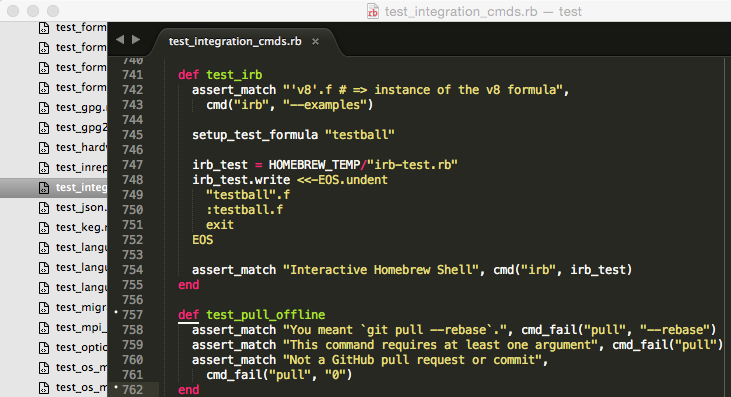
Task: Open the test_inrep file icon in sidebar
Action: point(44,168)
